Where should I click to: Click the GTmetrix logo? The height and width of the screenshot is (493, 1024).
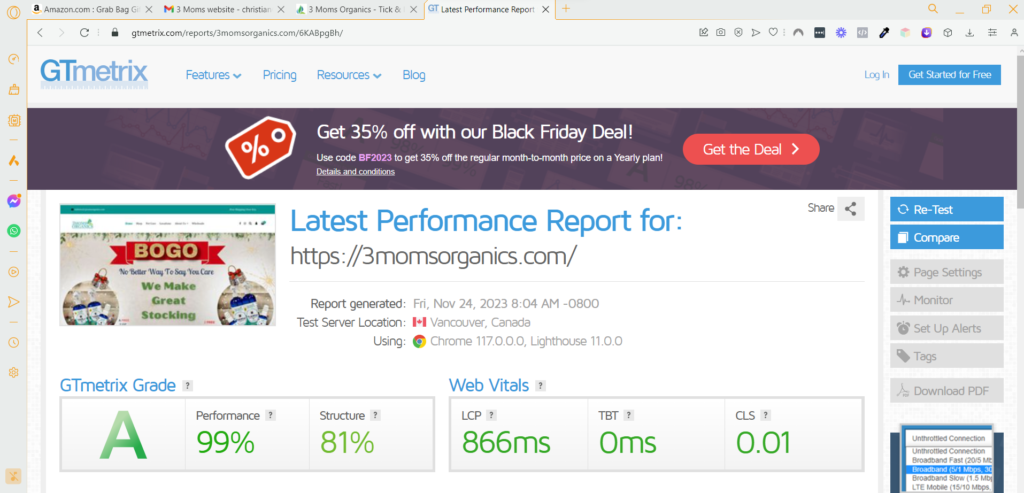pyautogui.click(x=94, y=74)
